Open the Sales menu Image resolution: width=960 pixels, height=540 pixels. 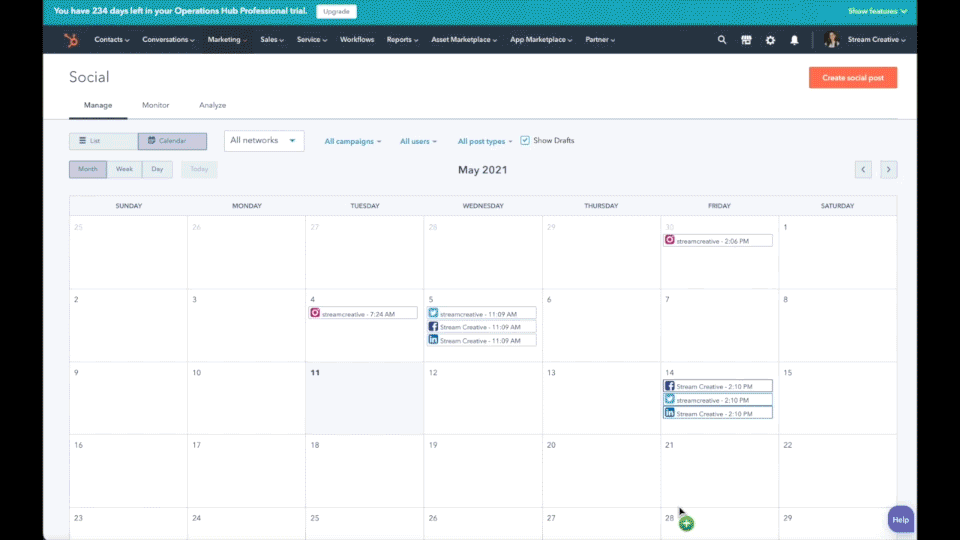click(x=272, y=40)
